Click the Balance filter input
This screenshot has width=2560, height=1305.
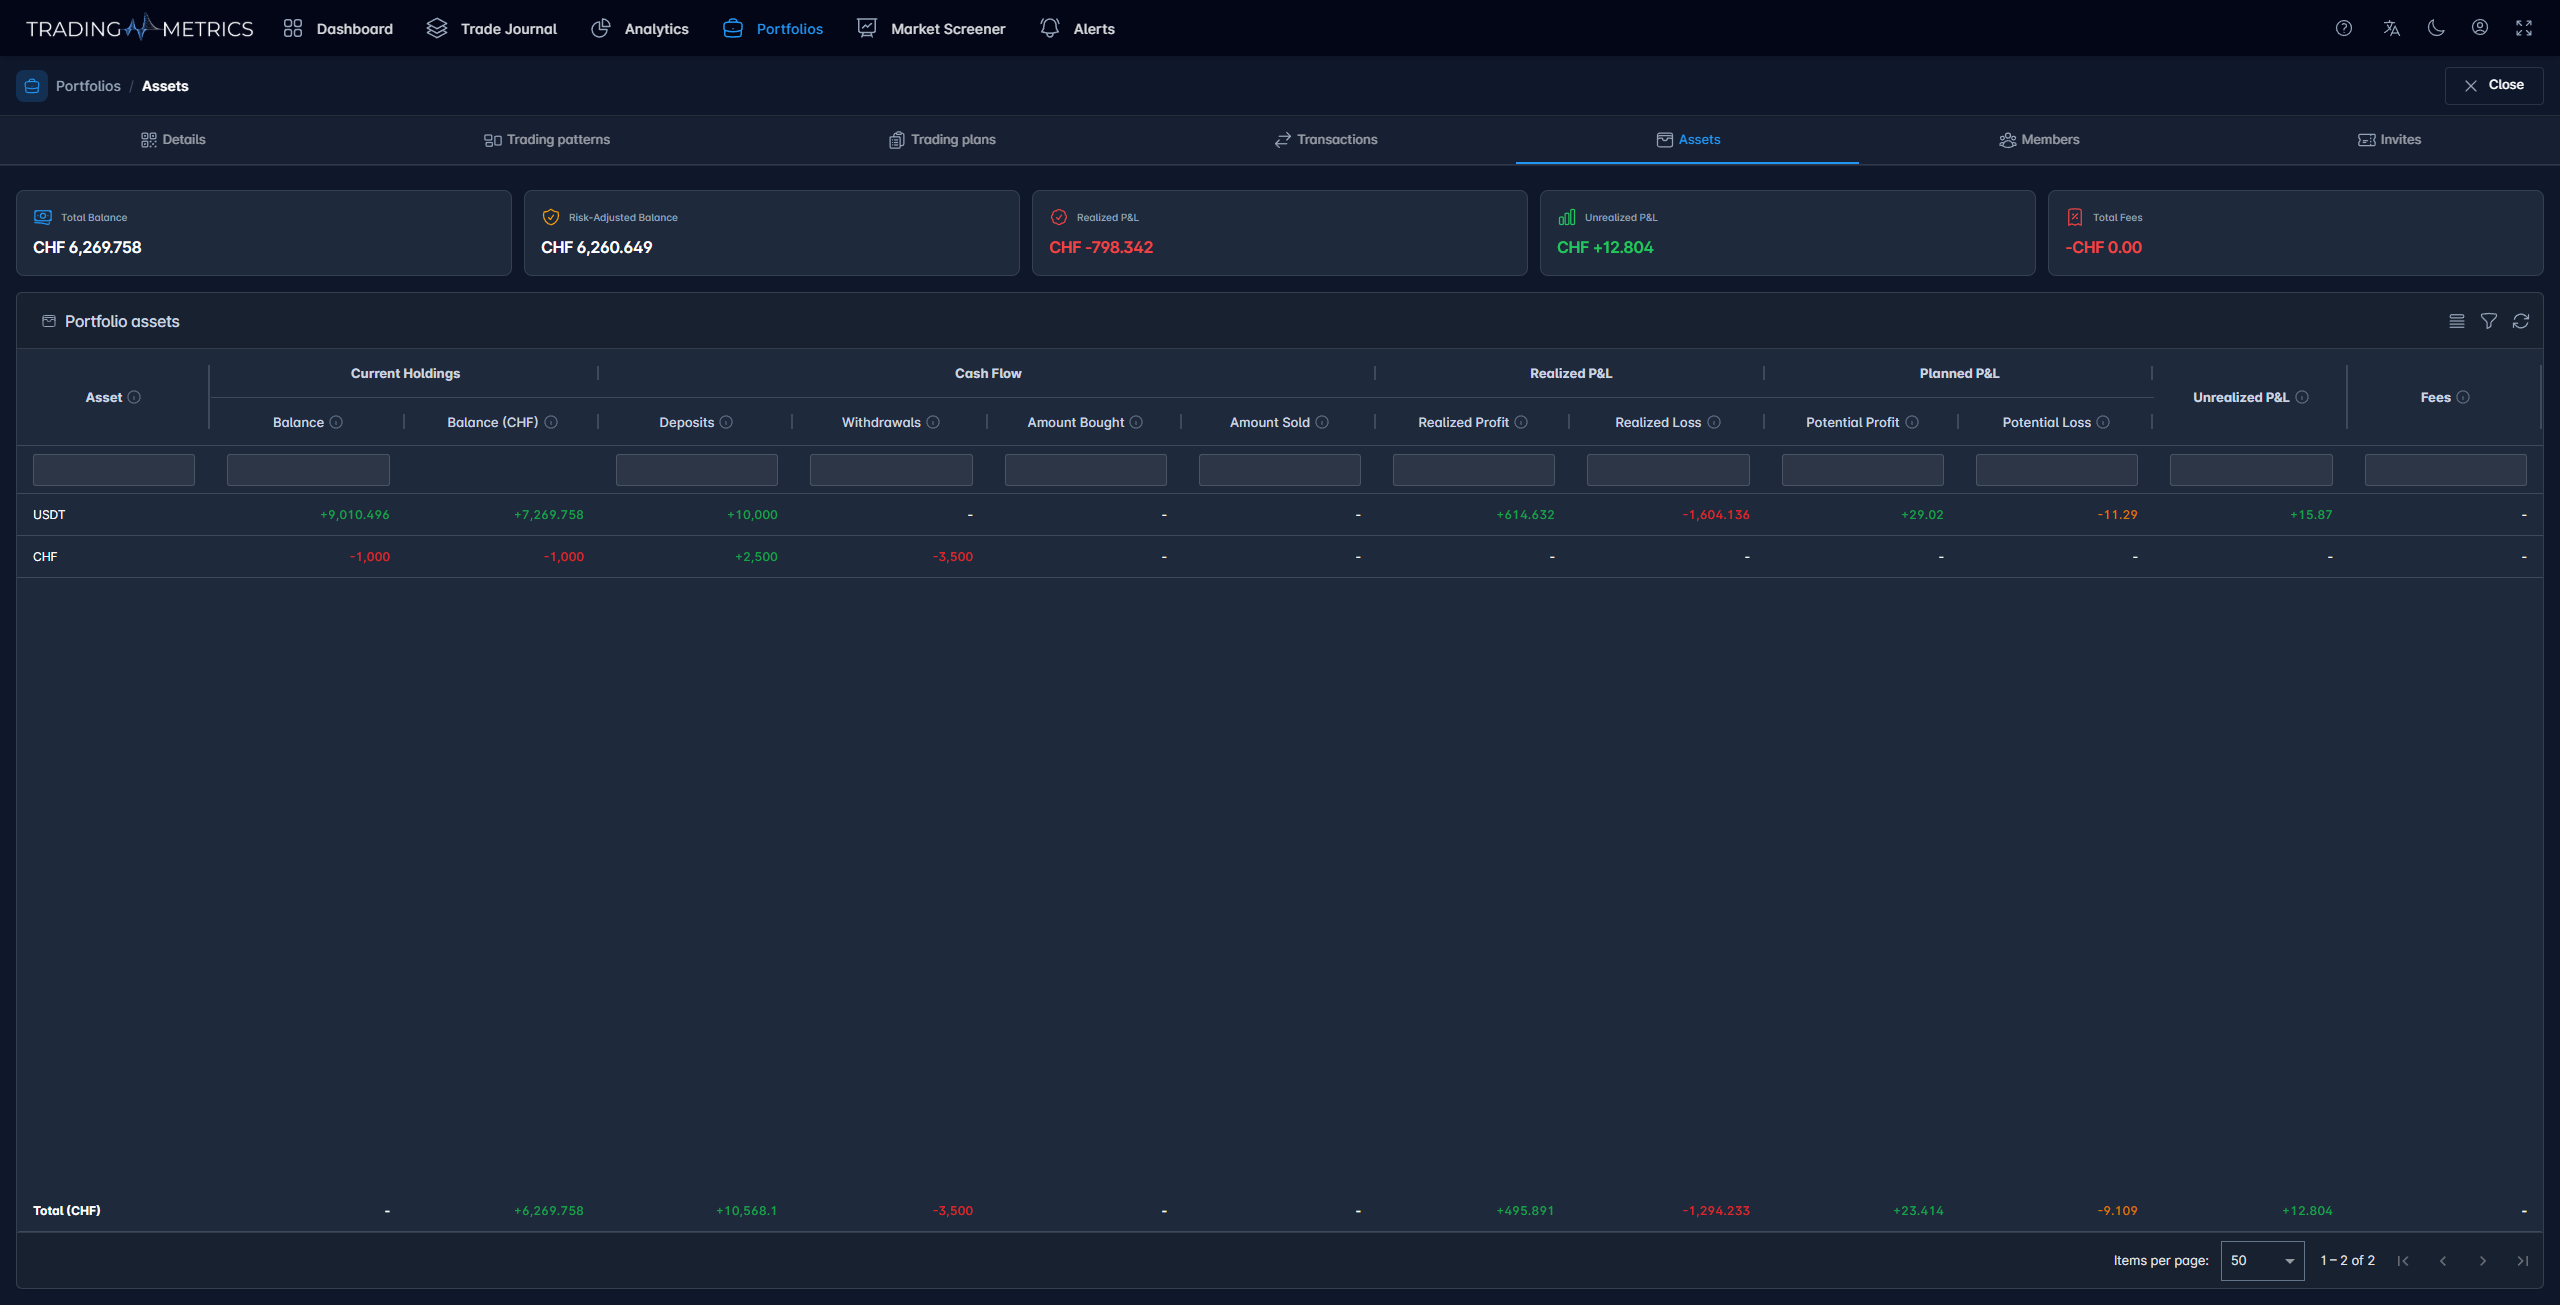[308, 469]
